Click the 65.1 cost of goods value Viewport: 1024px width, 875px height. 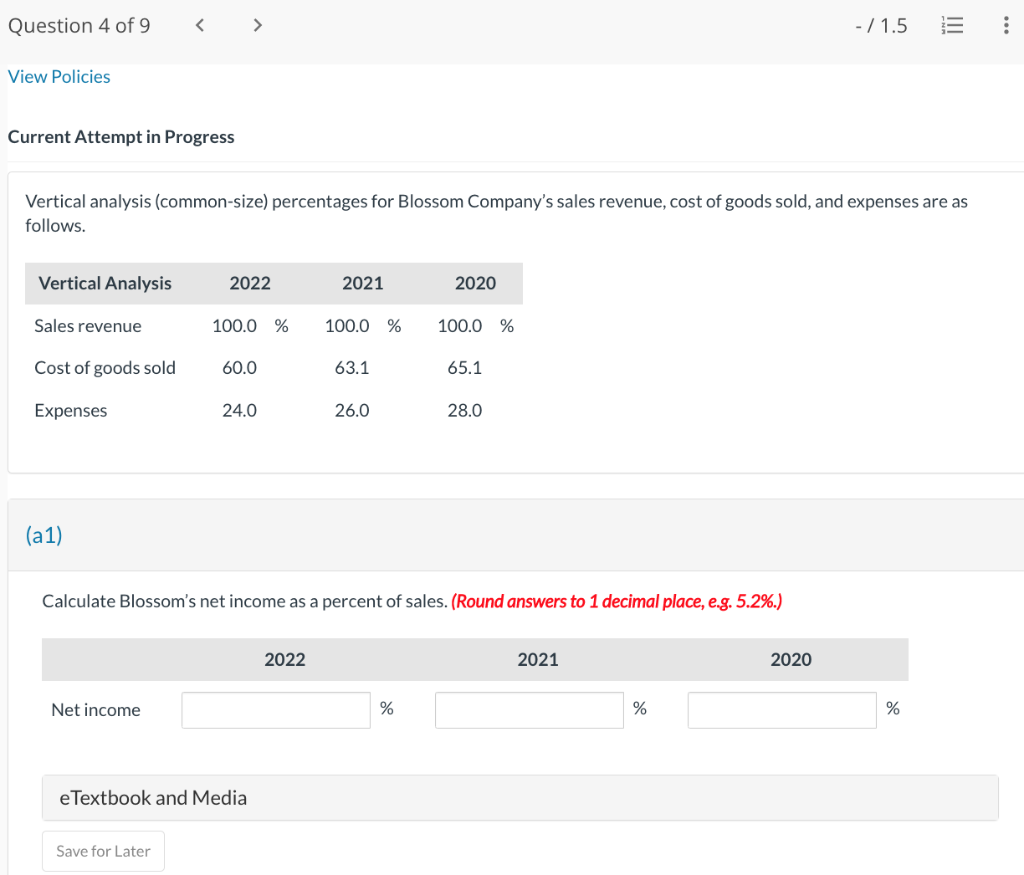[x=464, y=368]
